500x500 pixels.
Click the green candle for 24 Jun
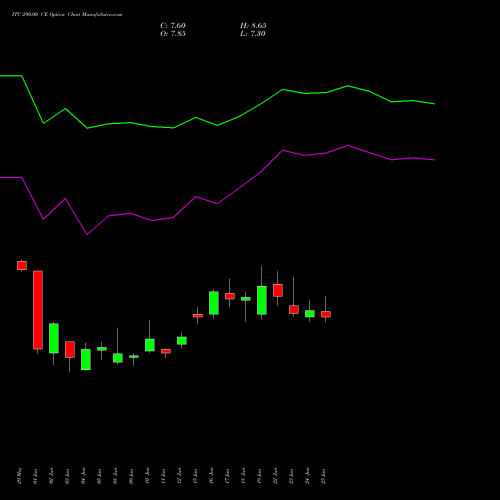click(x=310, y=314)
